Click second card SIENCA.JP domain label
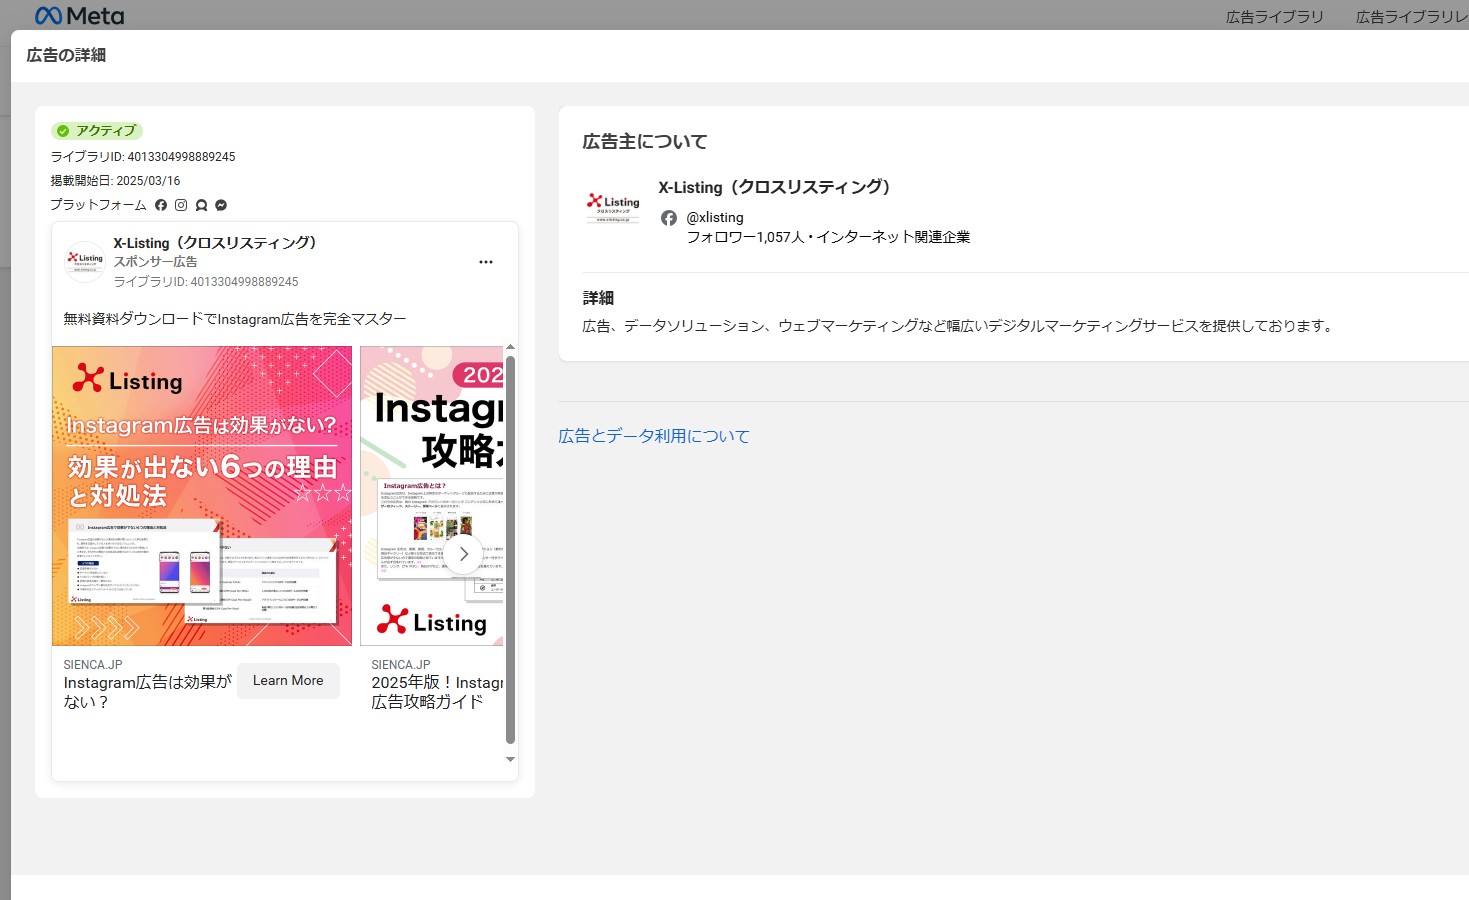Screen dimensions: 1469x900 (401, 665)
